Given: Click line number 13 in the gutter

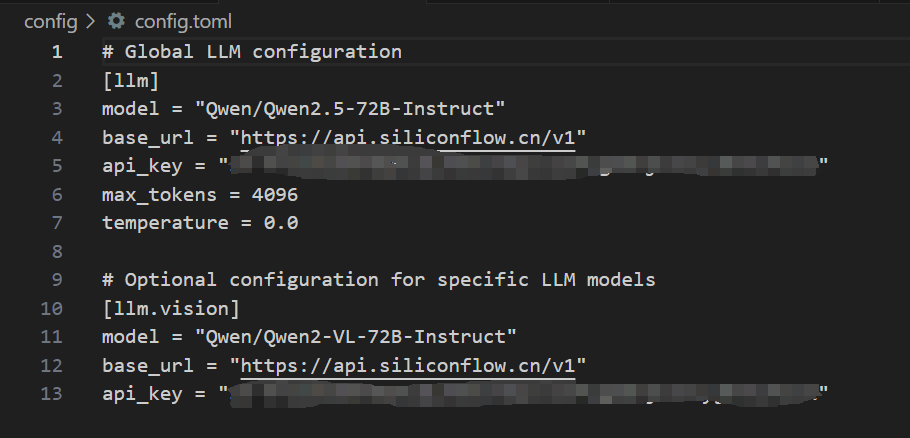Looking at the screenshot, I should [52, 393].
